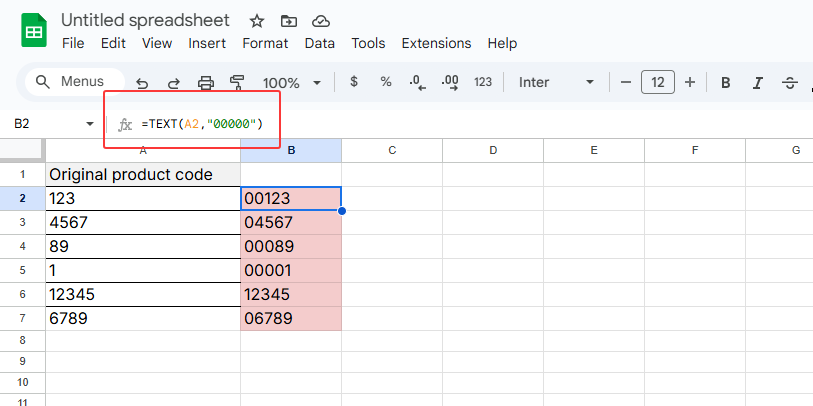Toggle italic formatting
The image size is (813, 406).
point(758,83)
